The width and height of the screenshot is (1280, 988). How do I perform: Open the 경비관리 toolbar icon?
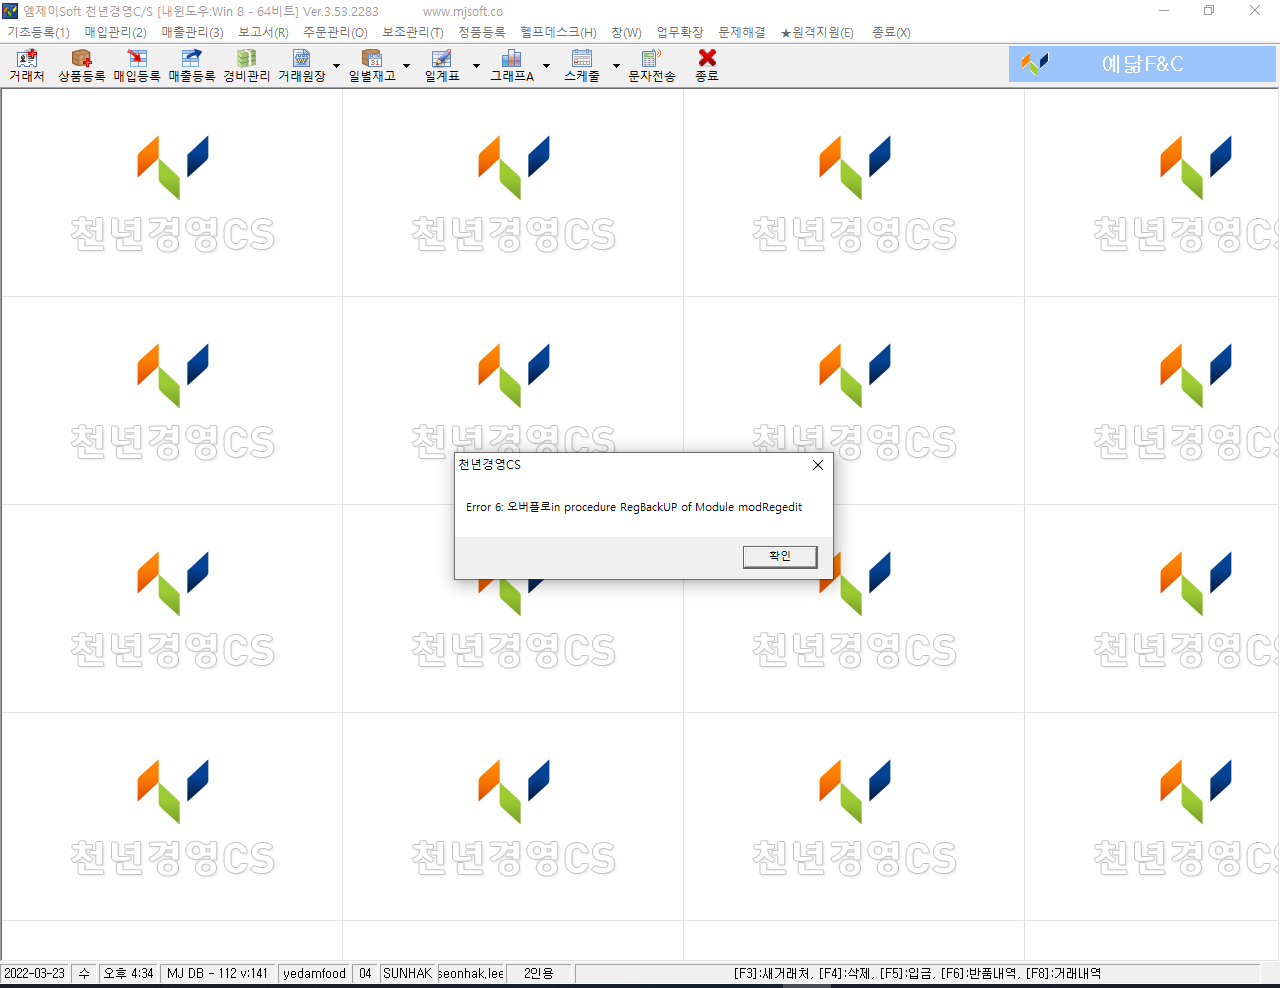pos(247,66)
